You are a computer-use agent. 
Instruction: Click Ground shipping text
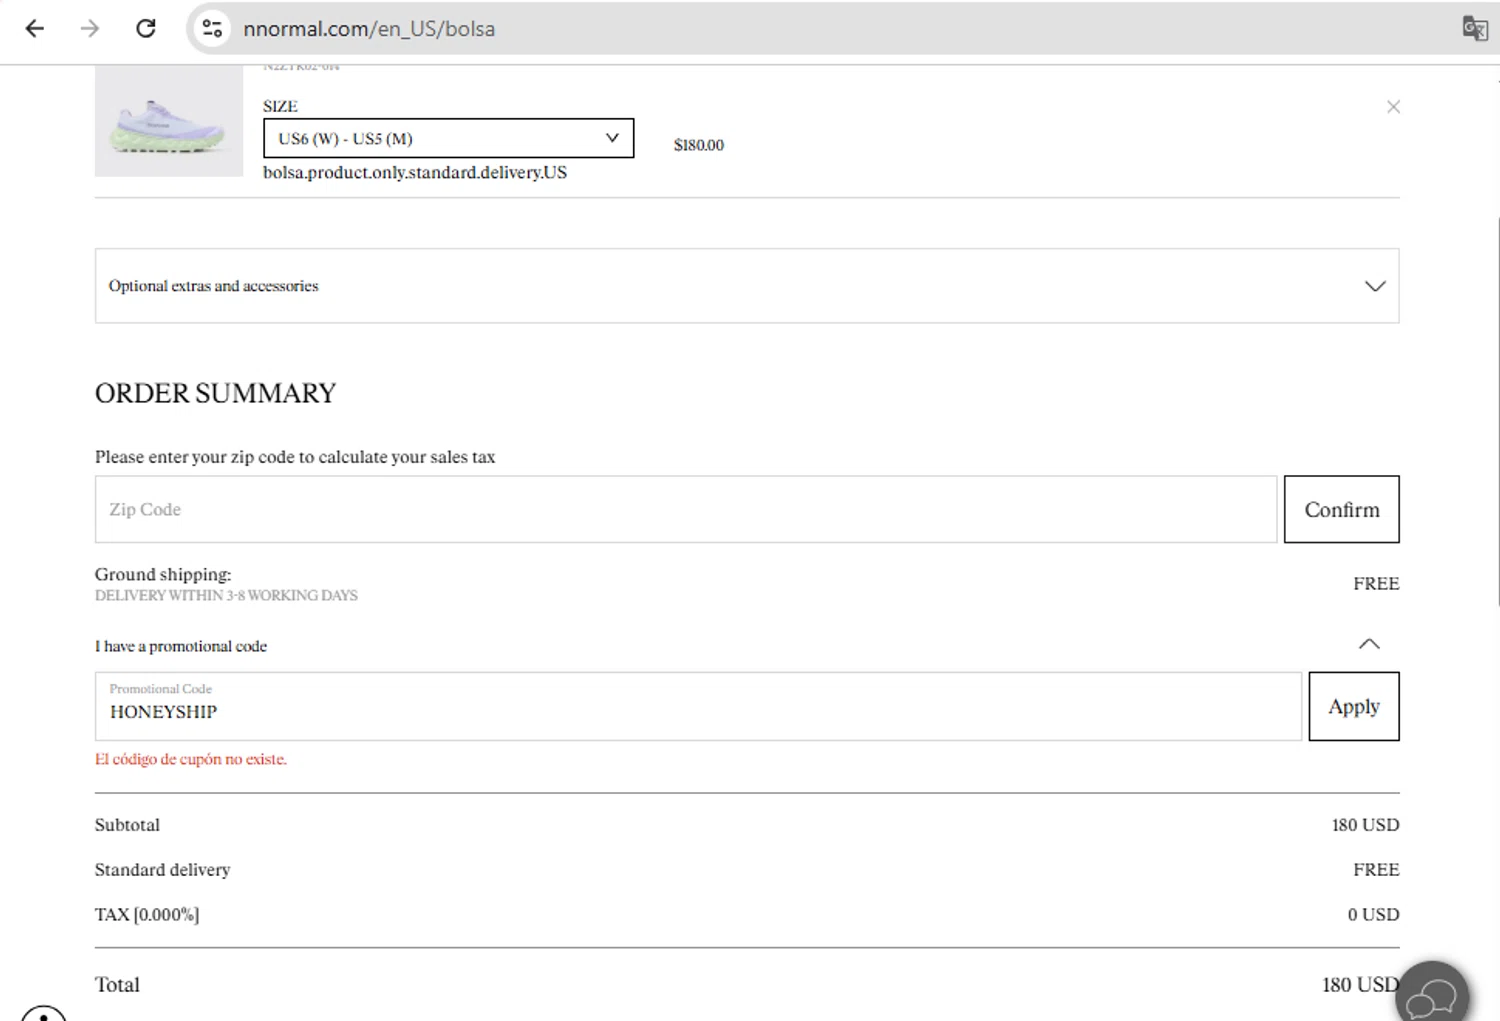coord(163,574)
